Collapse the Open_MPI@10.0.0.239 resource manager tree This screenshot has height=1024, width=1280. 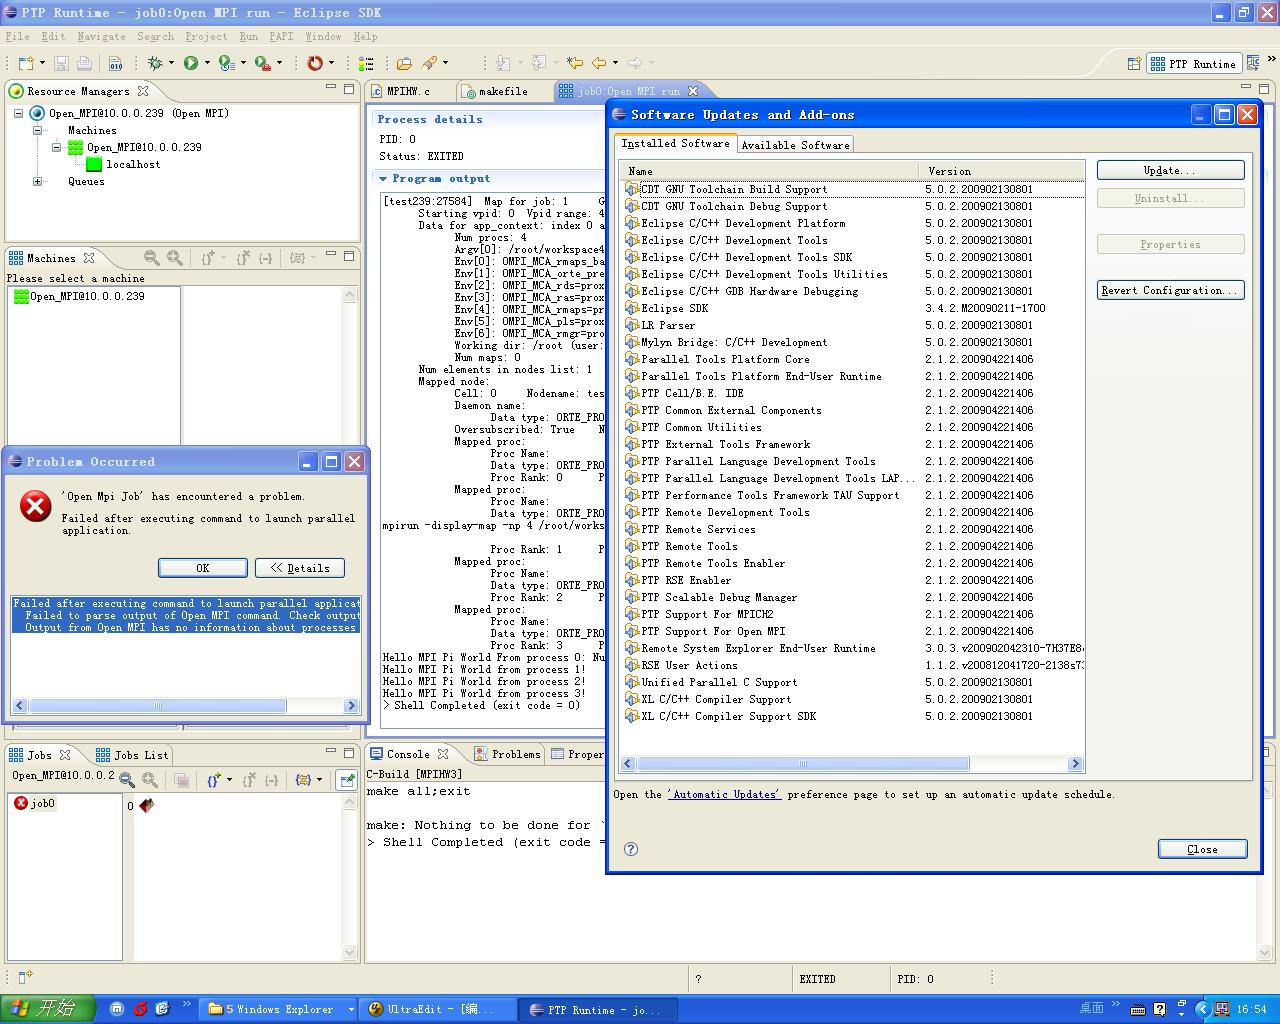[x=18, y=113]
